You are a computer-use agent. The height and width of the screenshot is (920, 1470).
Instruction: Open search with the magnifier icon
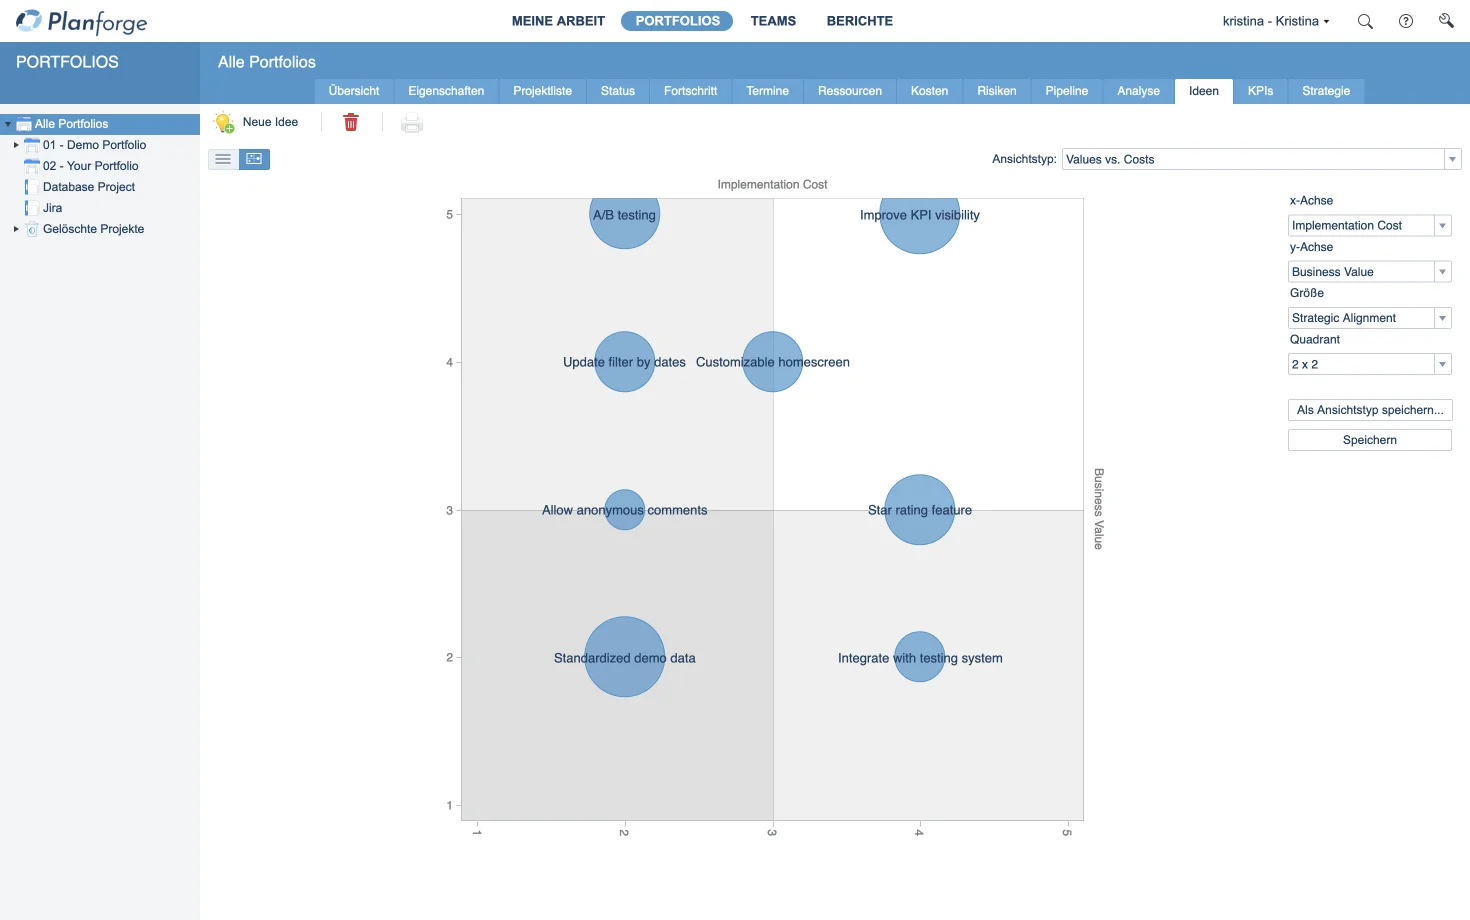(x=1364, y=20)
